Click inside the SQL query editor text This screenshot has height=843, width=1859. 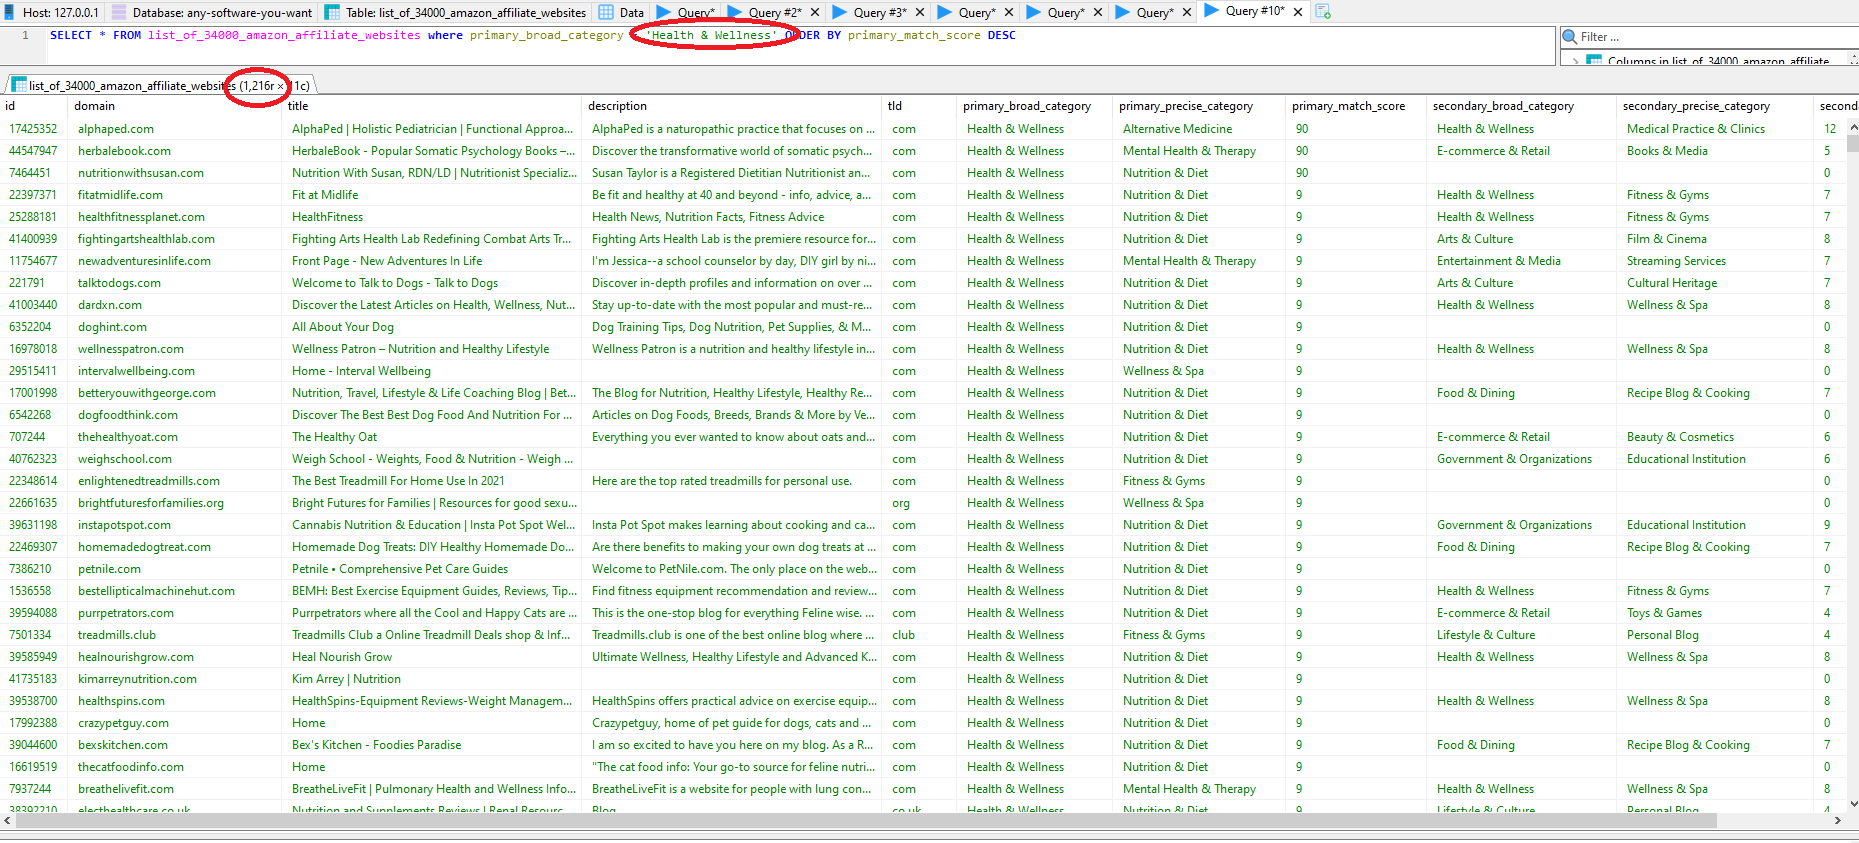point(532,35)
